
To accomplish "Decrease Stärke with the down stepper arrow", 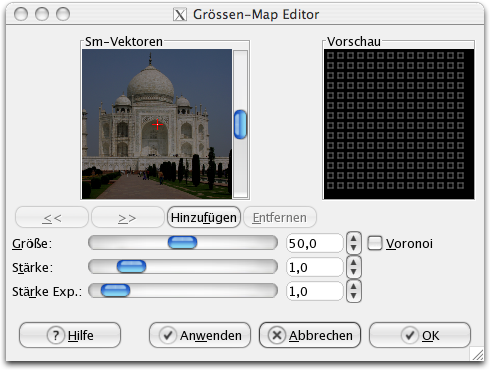I will [x=354, y=272].
